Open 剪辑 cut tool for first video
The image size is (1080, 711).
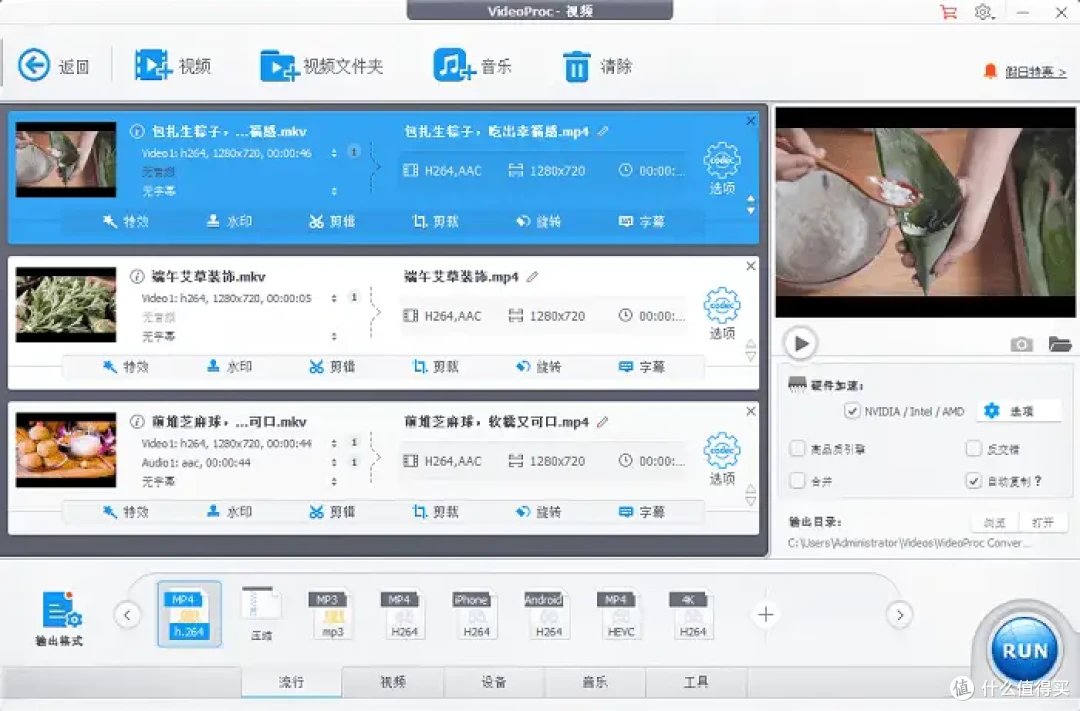[x=332, y=221]
